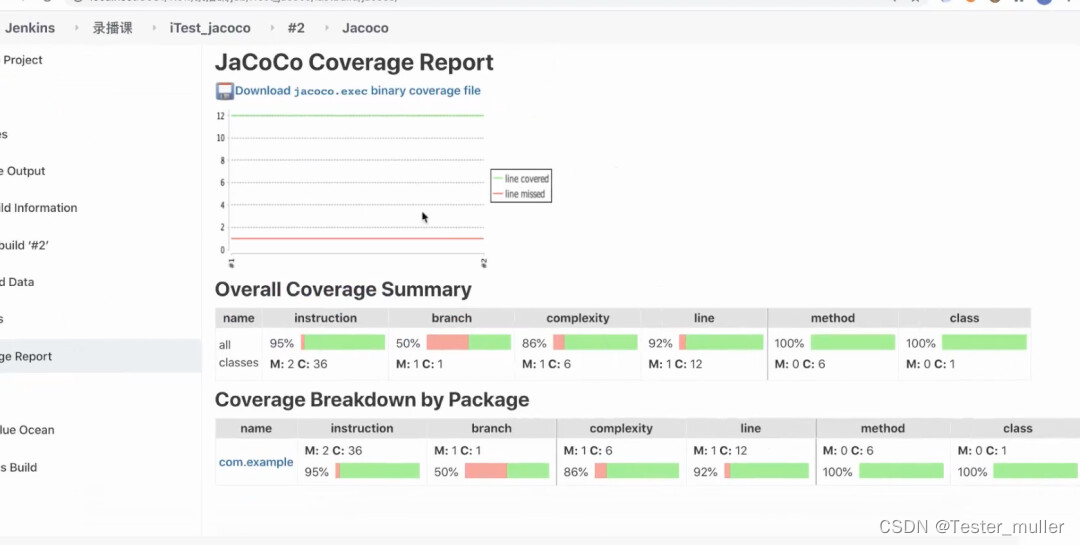Go to Previous Build sidebar item
The image size is (1080, 545).
[19, 467]
